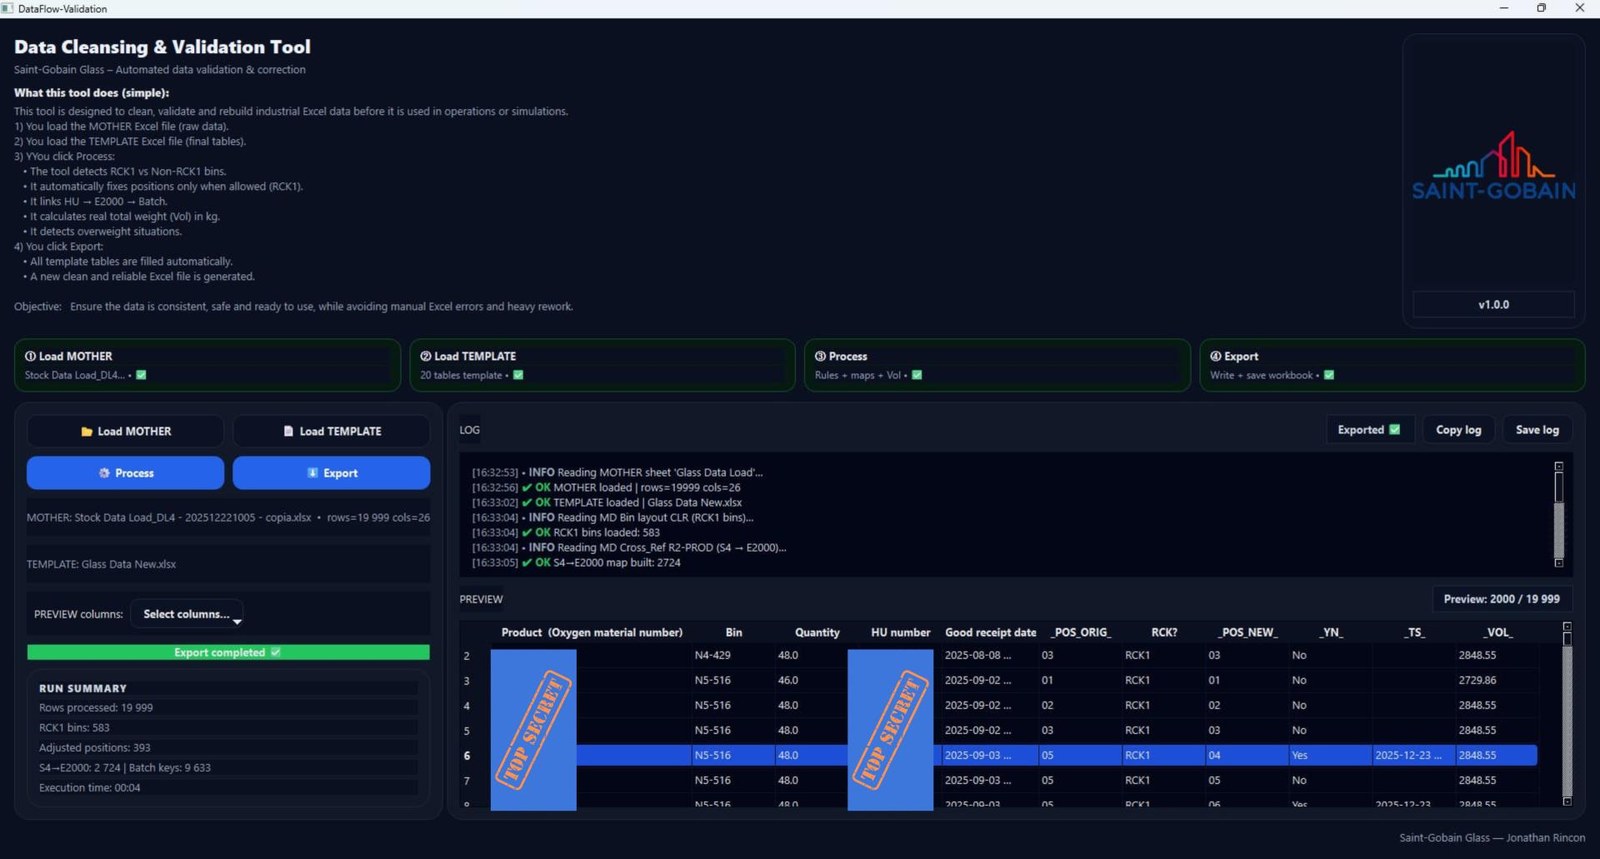1600x859 pixels.
Task: Click row number 4 in preview table
Action: (x=467, y=706)
